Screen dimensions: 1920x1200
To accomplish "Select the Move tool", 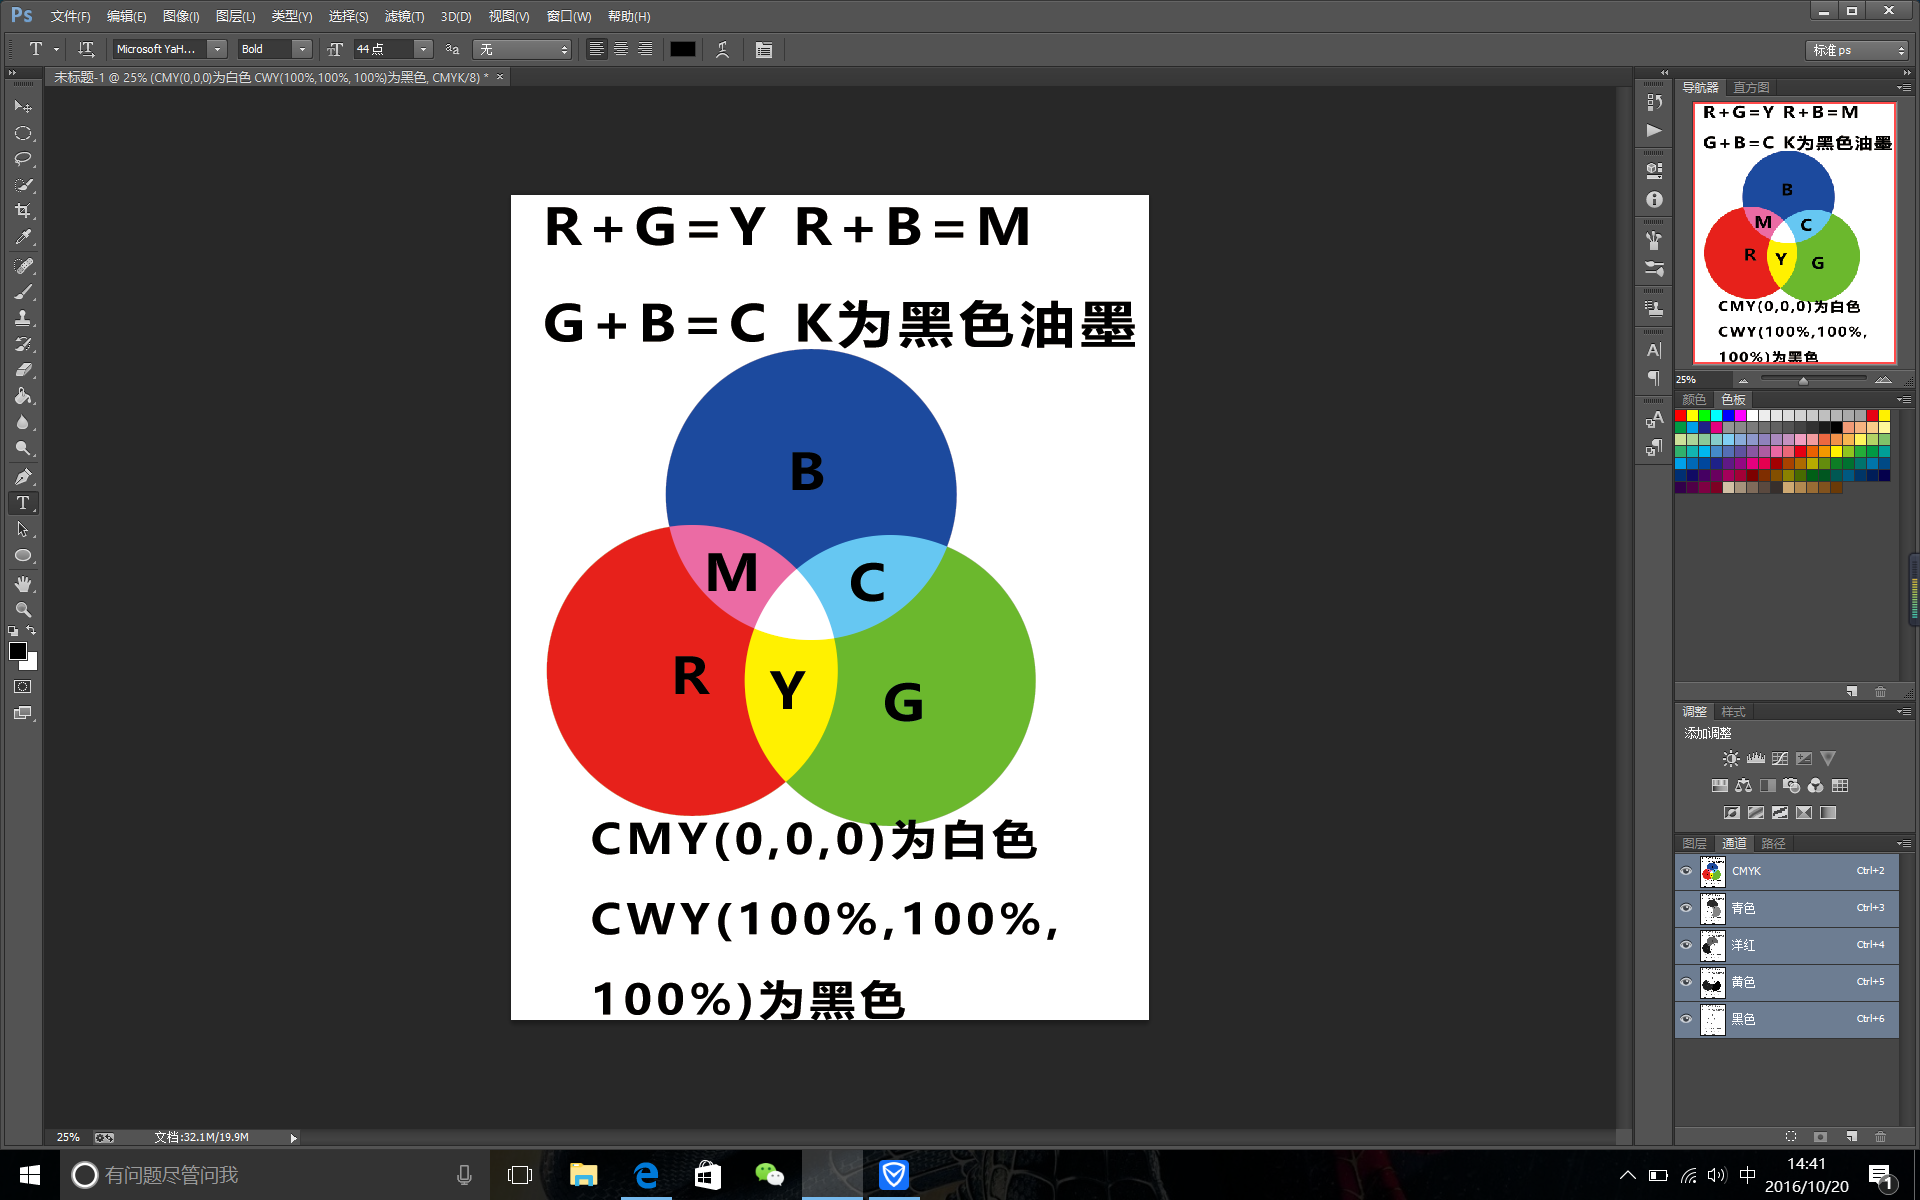I will click(x=23, y=107).
